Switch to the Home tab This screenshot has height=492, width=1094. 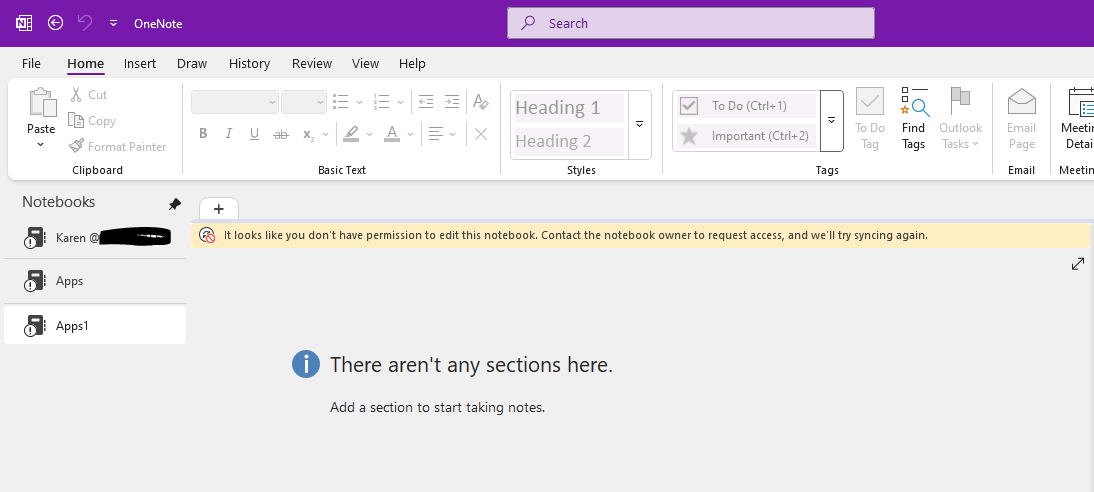85,64
